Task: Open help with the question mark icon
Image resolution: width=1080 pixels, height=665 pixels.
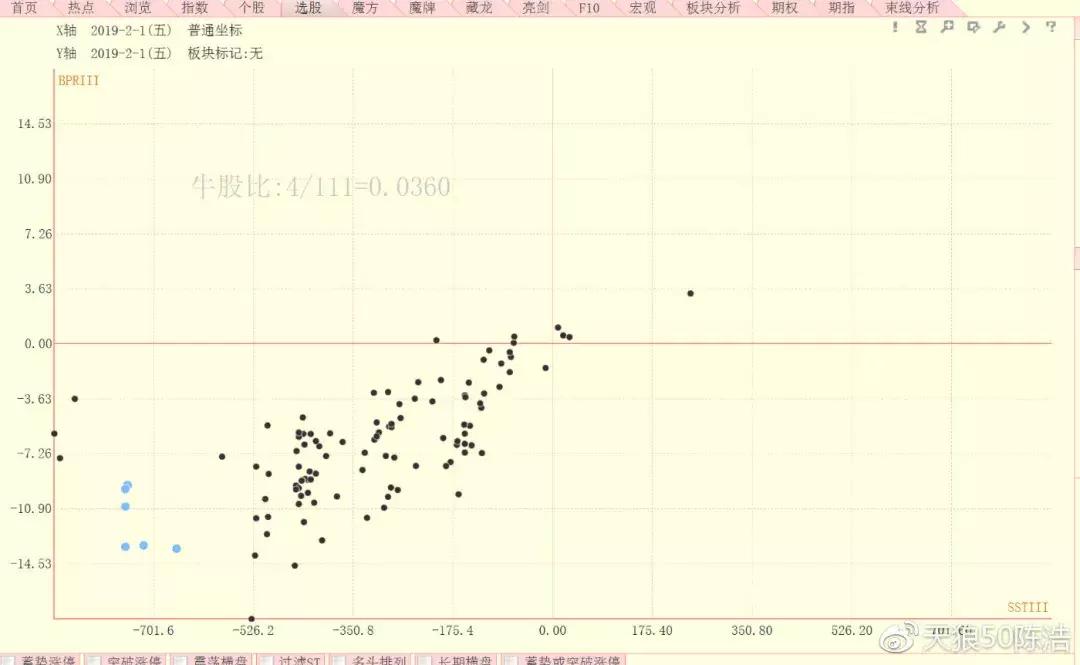Action: [1051, 27]
